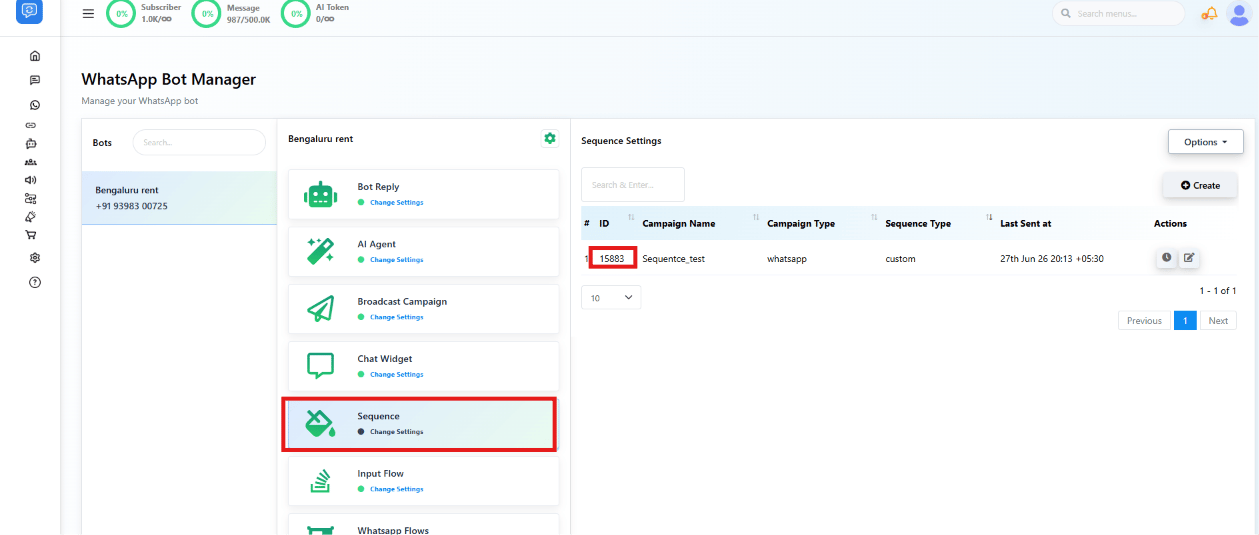Open the link sidebar icon
This screenshot has height=535, width=1259.
(x=31, y=125)
